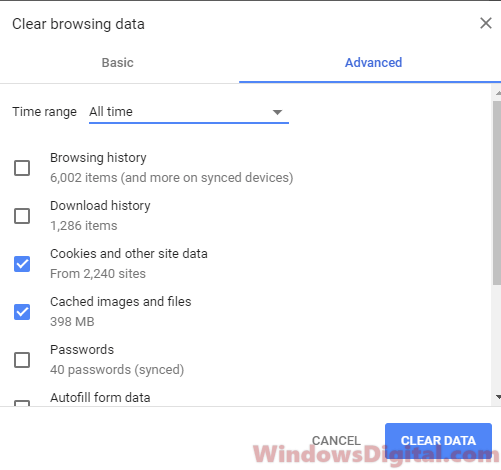501x470 pixels.
Task: Click the Time range dropdown arrow
Action: tap(277, 112)
